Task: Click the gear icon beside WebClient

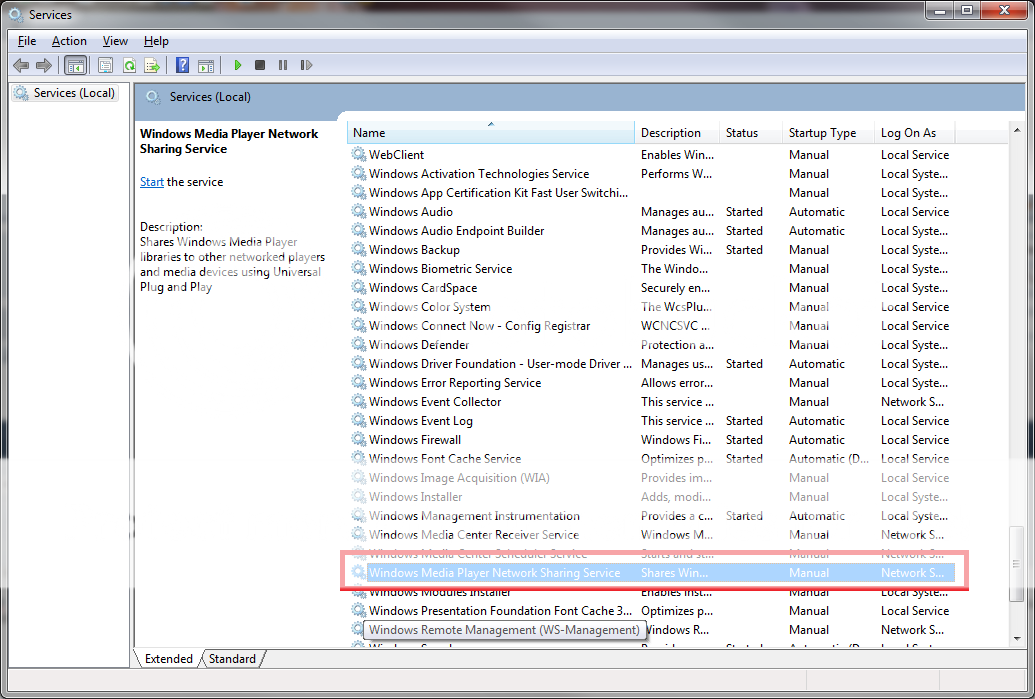Action: (x=358, y=154)
